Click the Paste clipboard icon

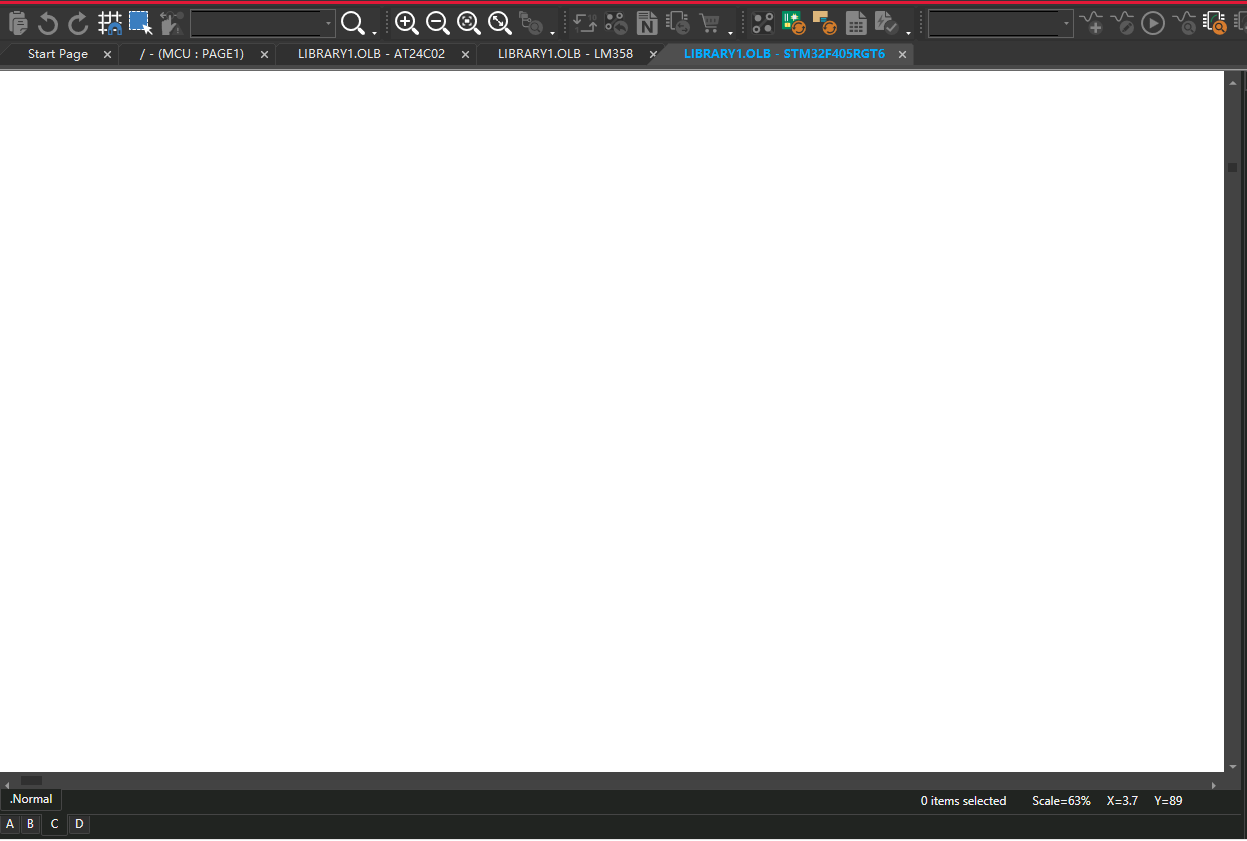18,23
